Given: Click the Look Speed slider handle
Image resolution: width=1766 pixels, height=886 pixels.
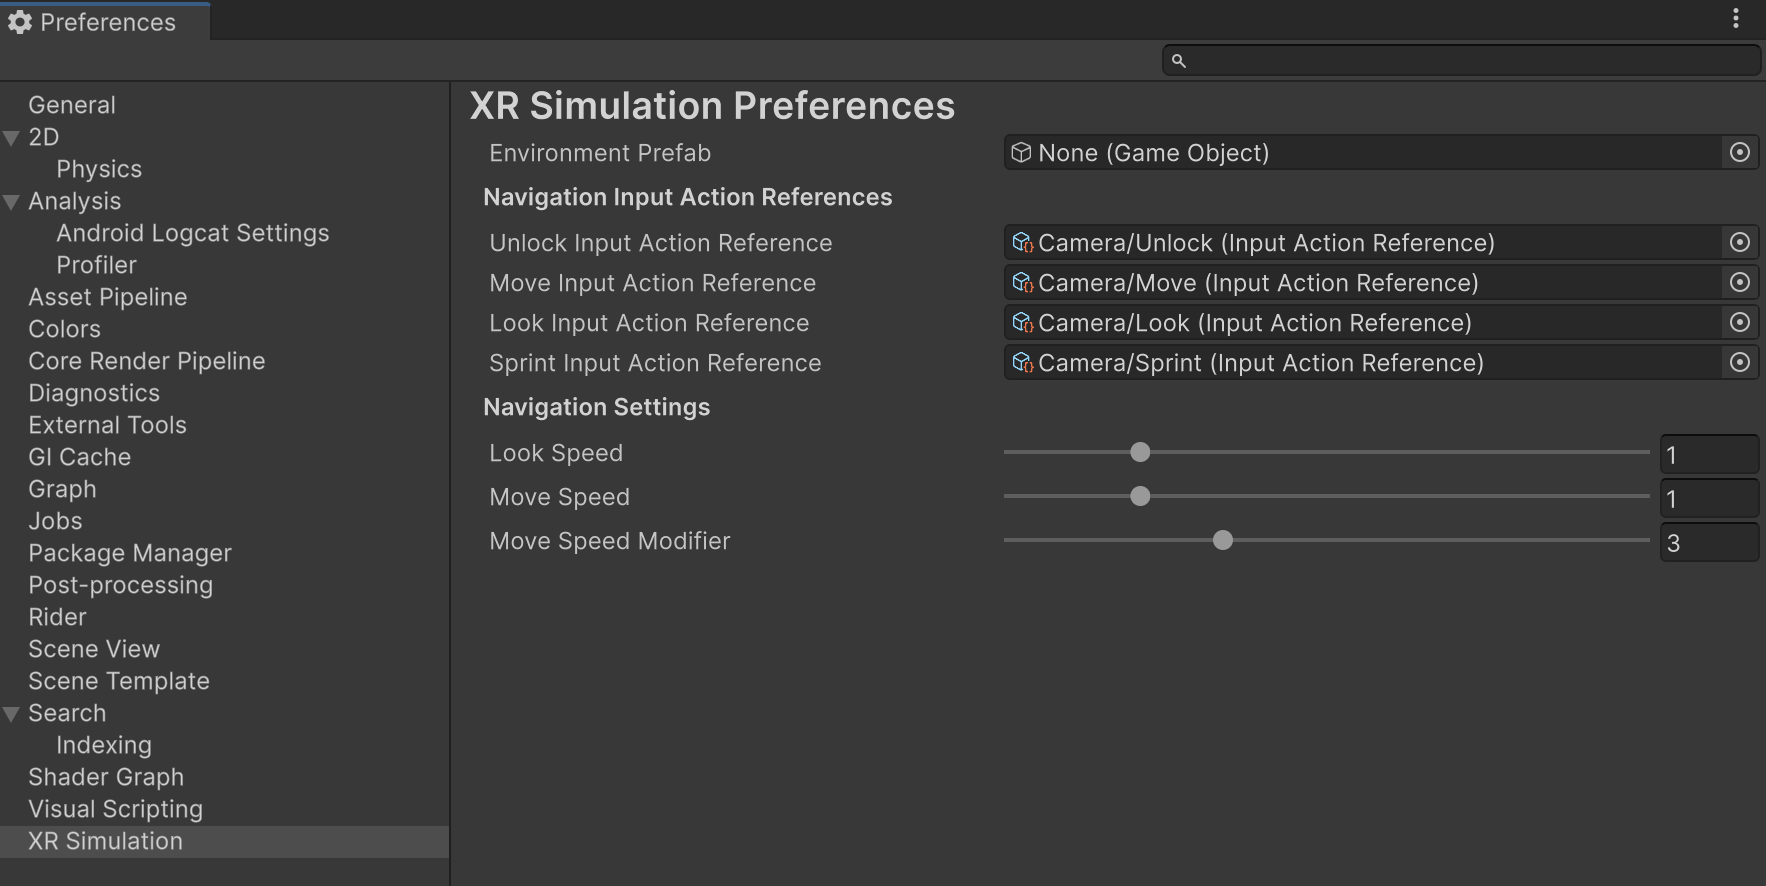Looking at the screenshot, I should (x=1140, y=452).
